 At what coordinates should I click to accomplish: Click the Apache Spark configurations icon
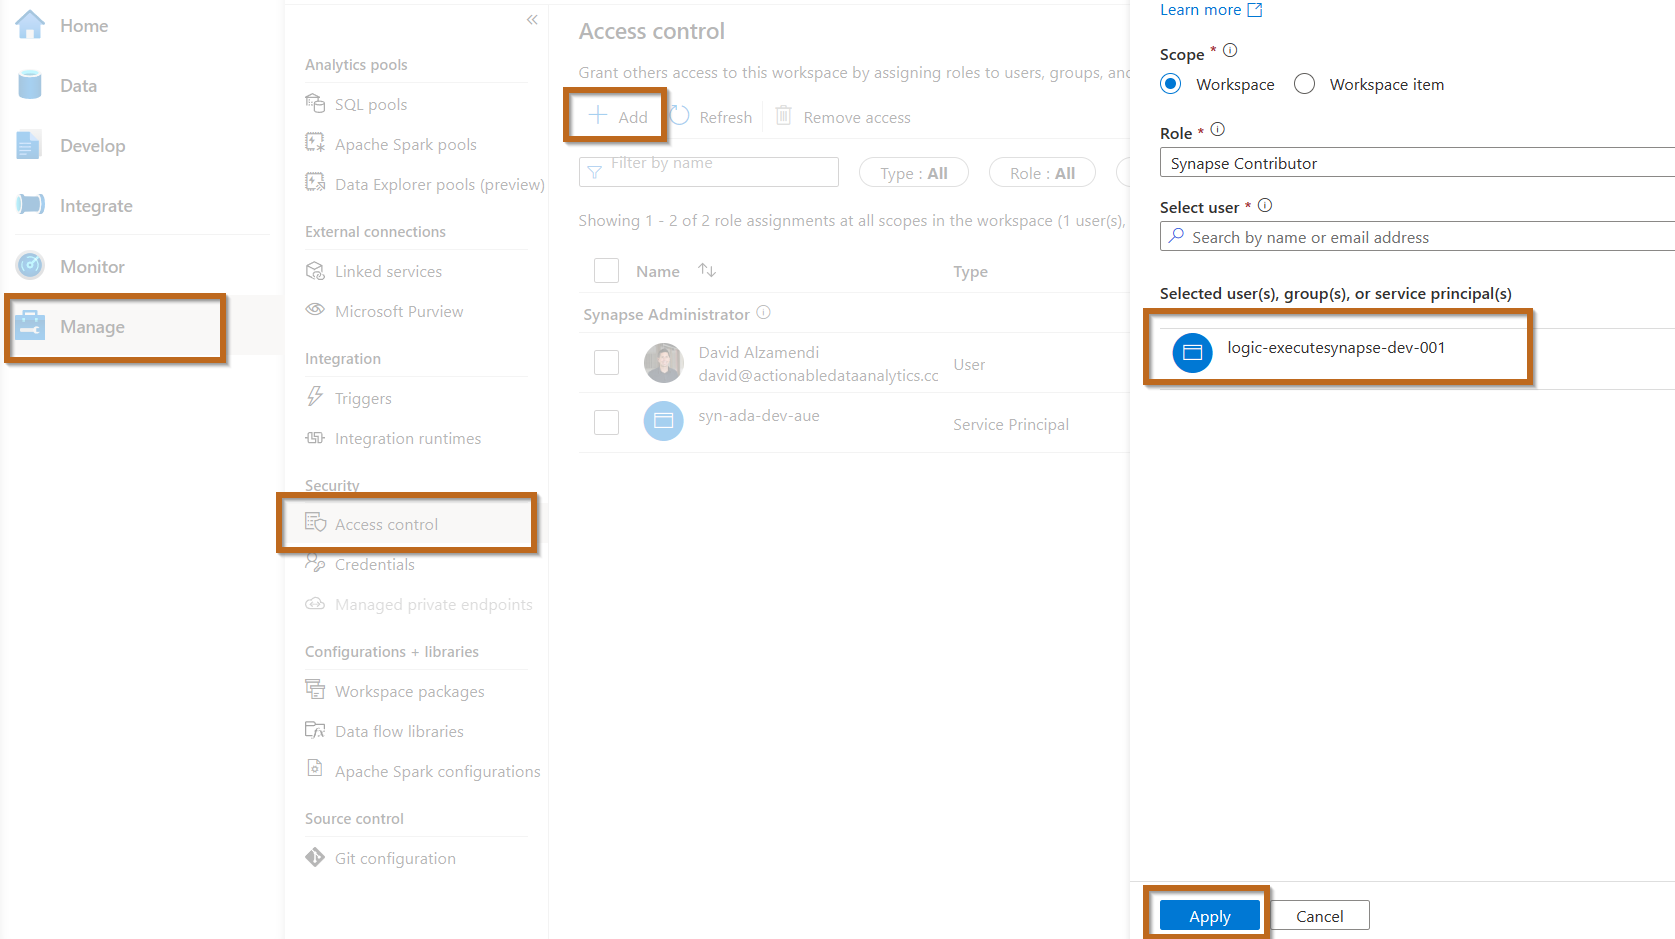tap(315, 769)
